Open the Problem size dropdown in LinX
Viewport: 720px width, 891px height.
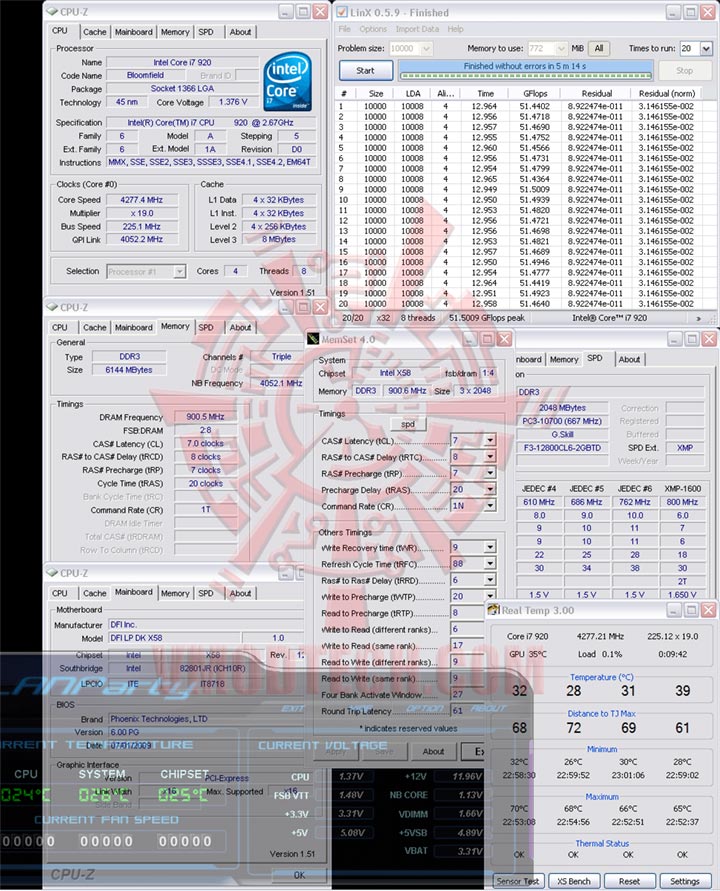(x=426, y=49)
